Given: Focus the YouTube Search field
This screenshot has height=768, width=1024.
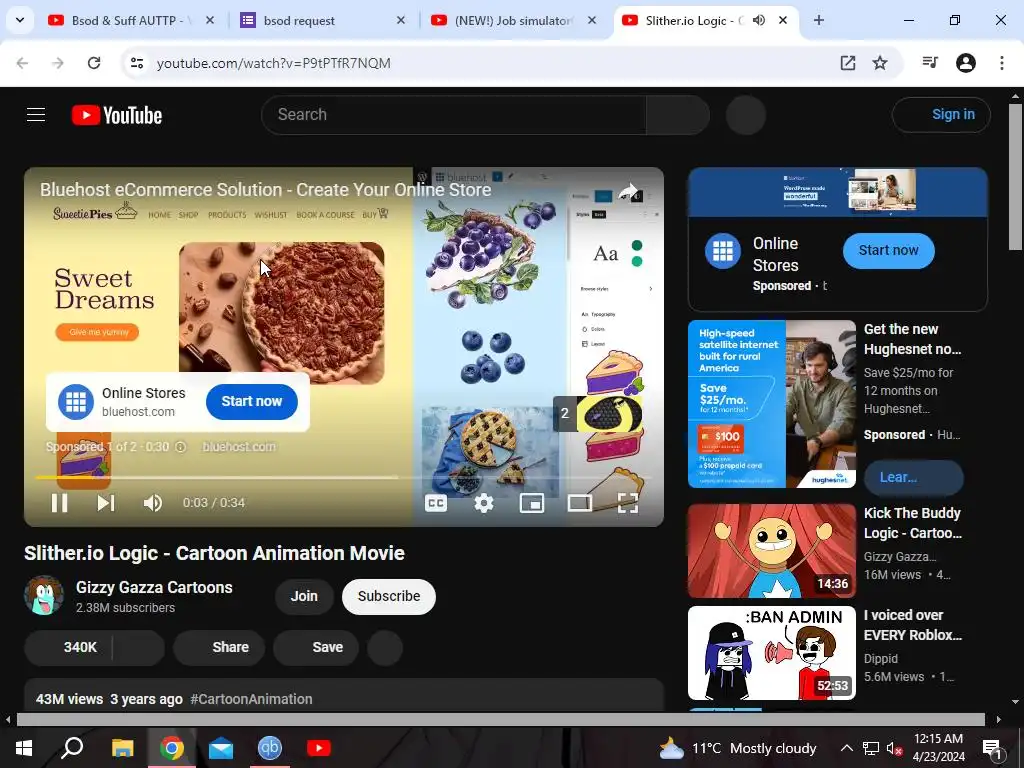Looking at the screenshot, I should point(454,115).
